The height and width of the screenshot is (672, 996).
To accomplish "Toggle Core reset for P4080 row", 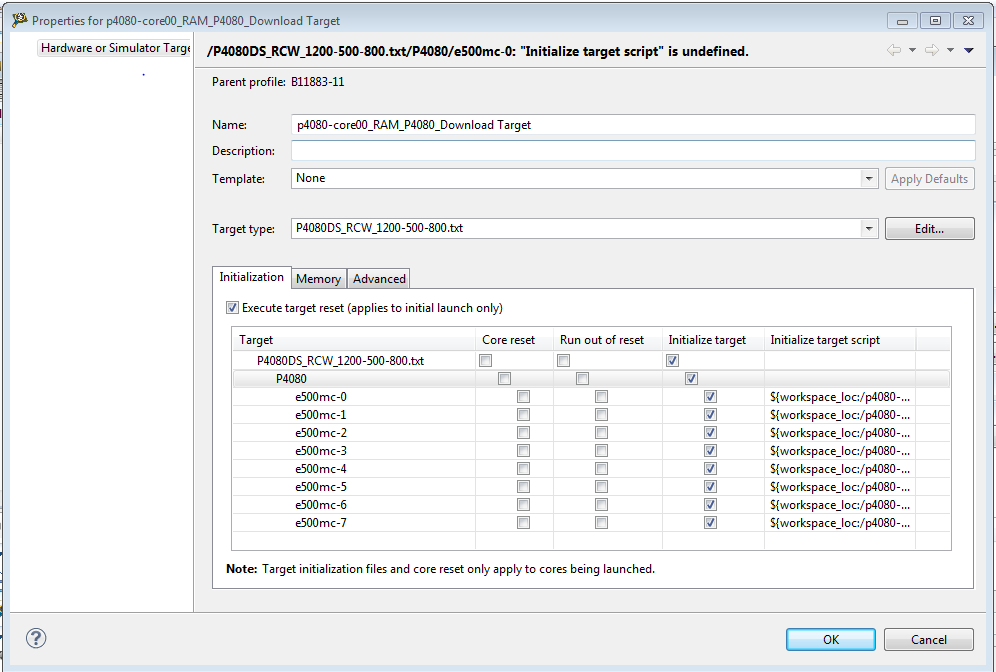I will 504,379.
